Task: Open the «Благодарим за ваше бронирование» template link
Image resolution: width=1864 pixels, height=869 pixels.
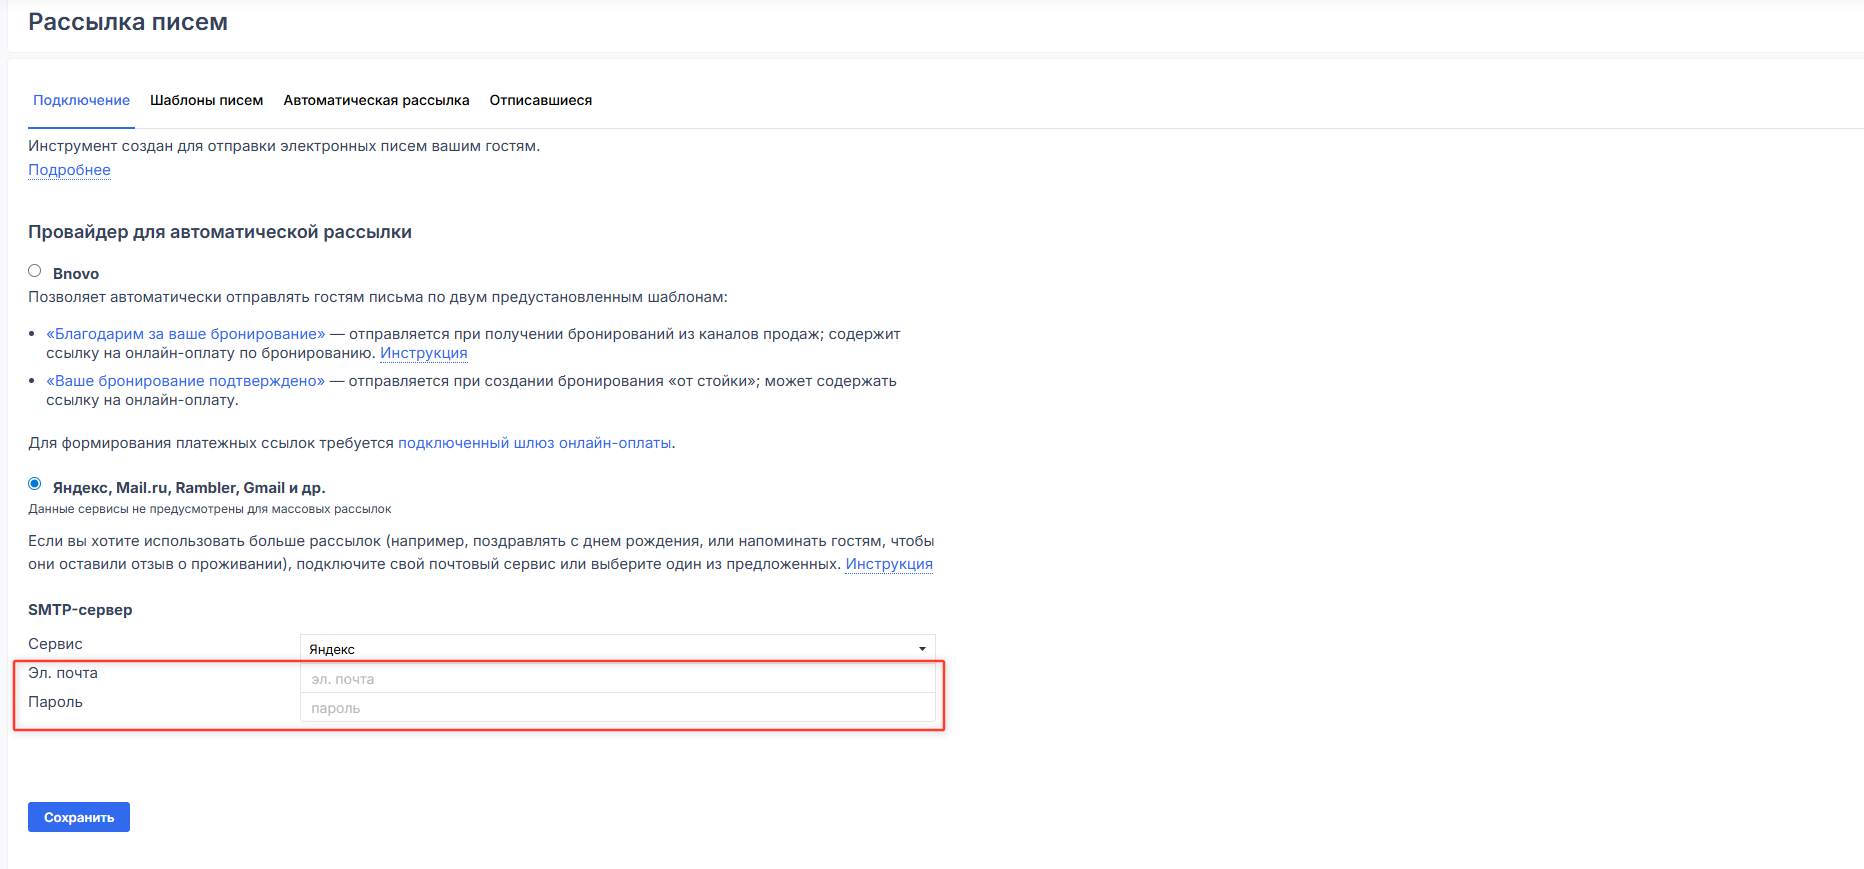Action: click(186, 334)
